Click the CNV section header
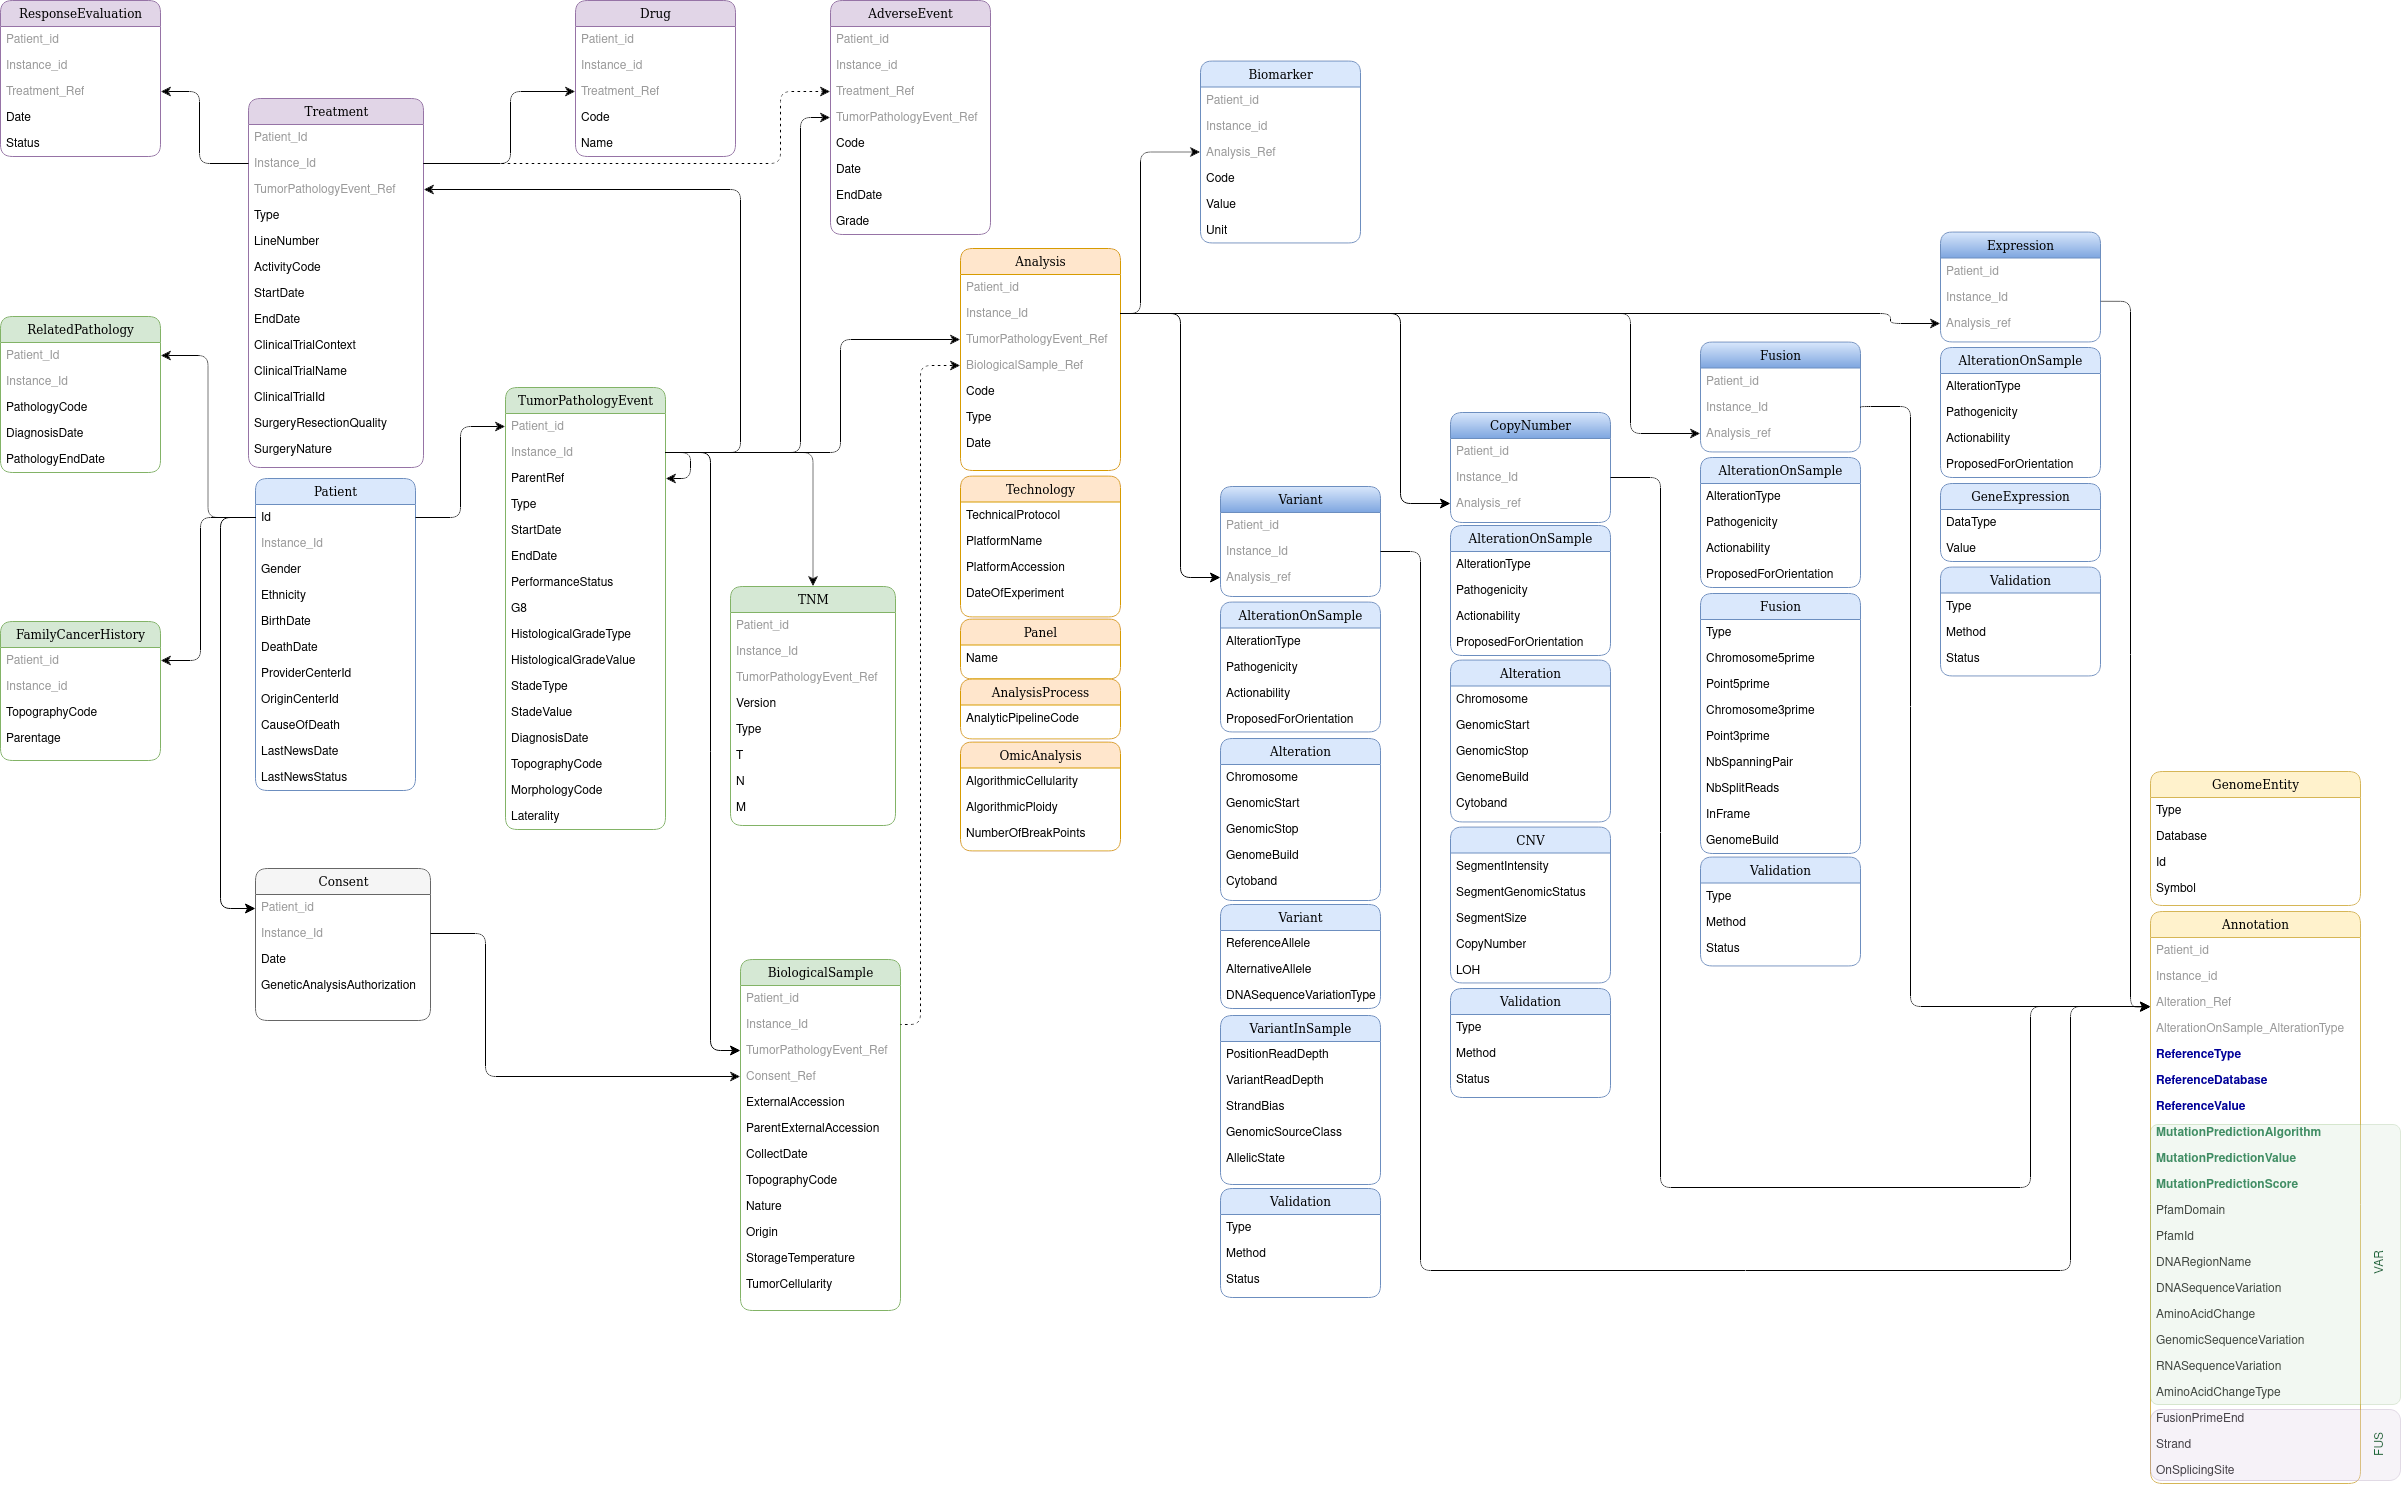2401x1487 pixels. coord(1530,840)
